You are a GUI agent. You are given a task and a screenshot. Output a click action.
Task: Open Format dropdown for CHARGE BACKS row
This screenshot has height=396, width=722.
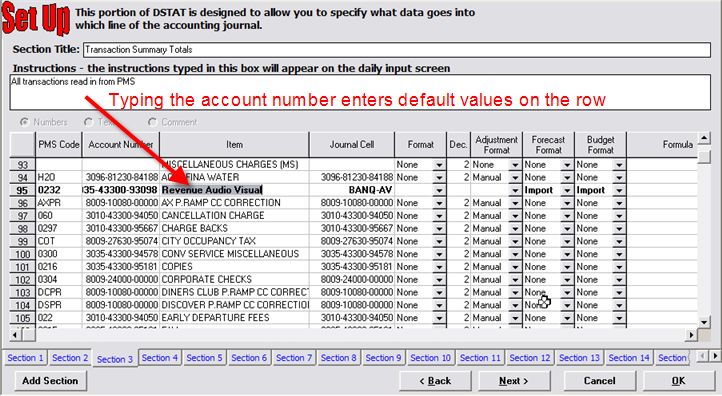click(x=439, y=229)
